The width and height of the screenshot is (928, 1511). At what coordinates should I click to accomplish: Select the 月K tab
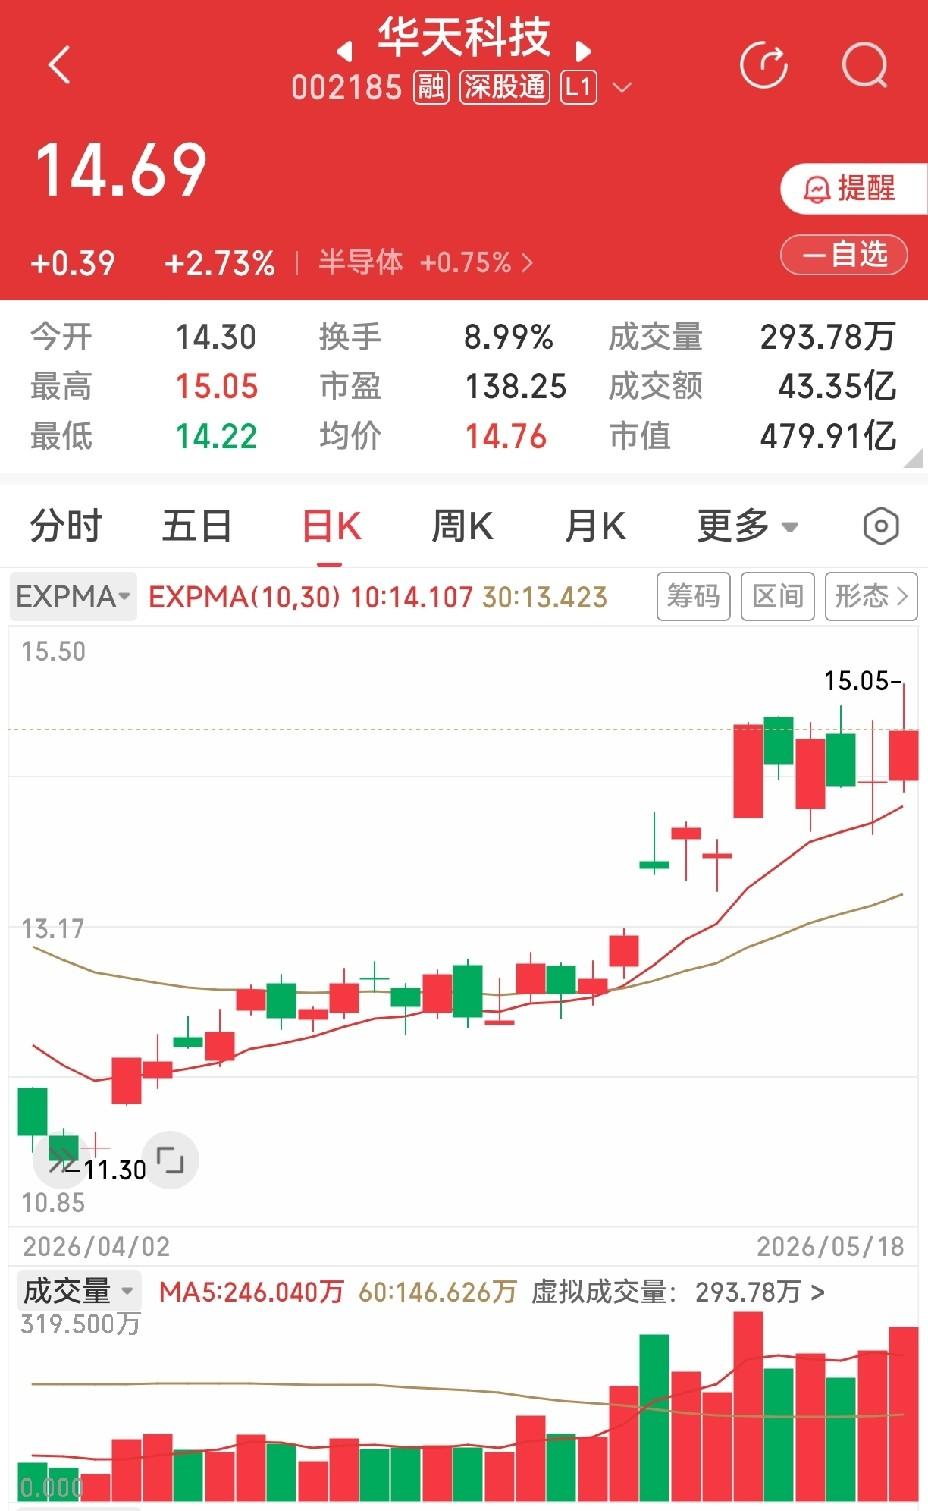(595, 525)
